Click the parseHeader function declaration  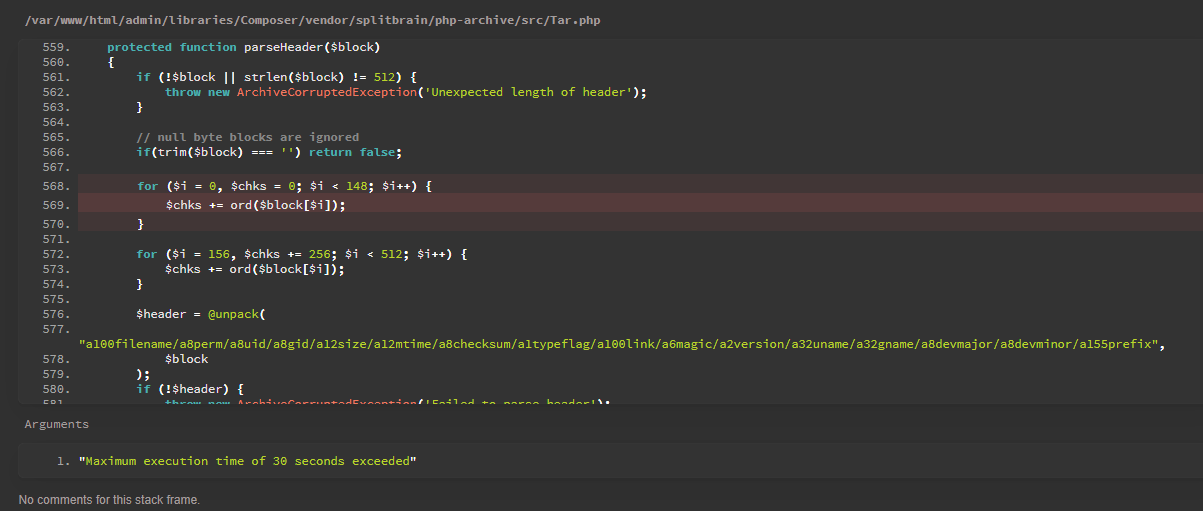click(x=243, y=48)
